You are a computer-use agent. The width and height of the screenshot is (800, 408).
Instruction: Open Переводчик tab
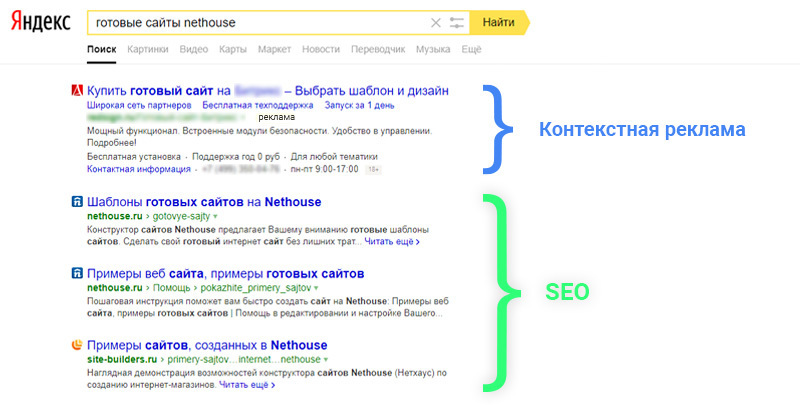(378, 49)
